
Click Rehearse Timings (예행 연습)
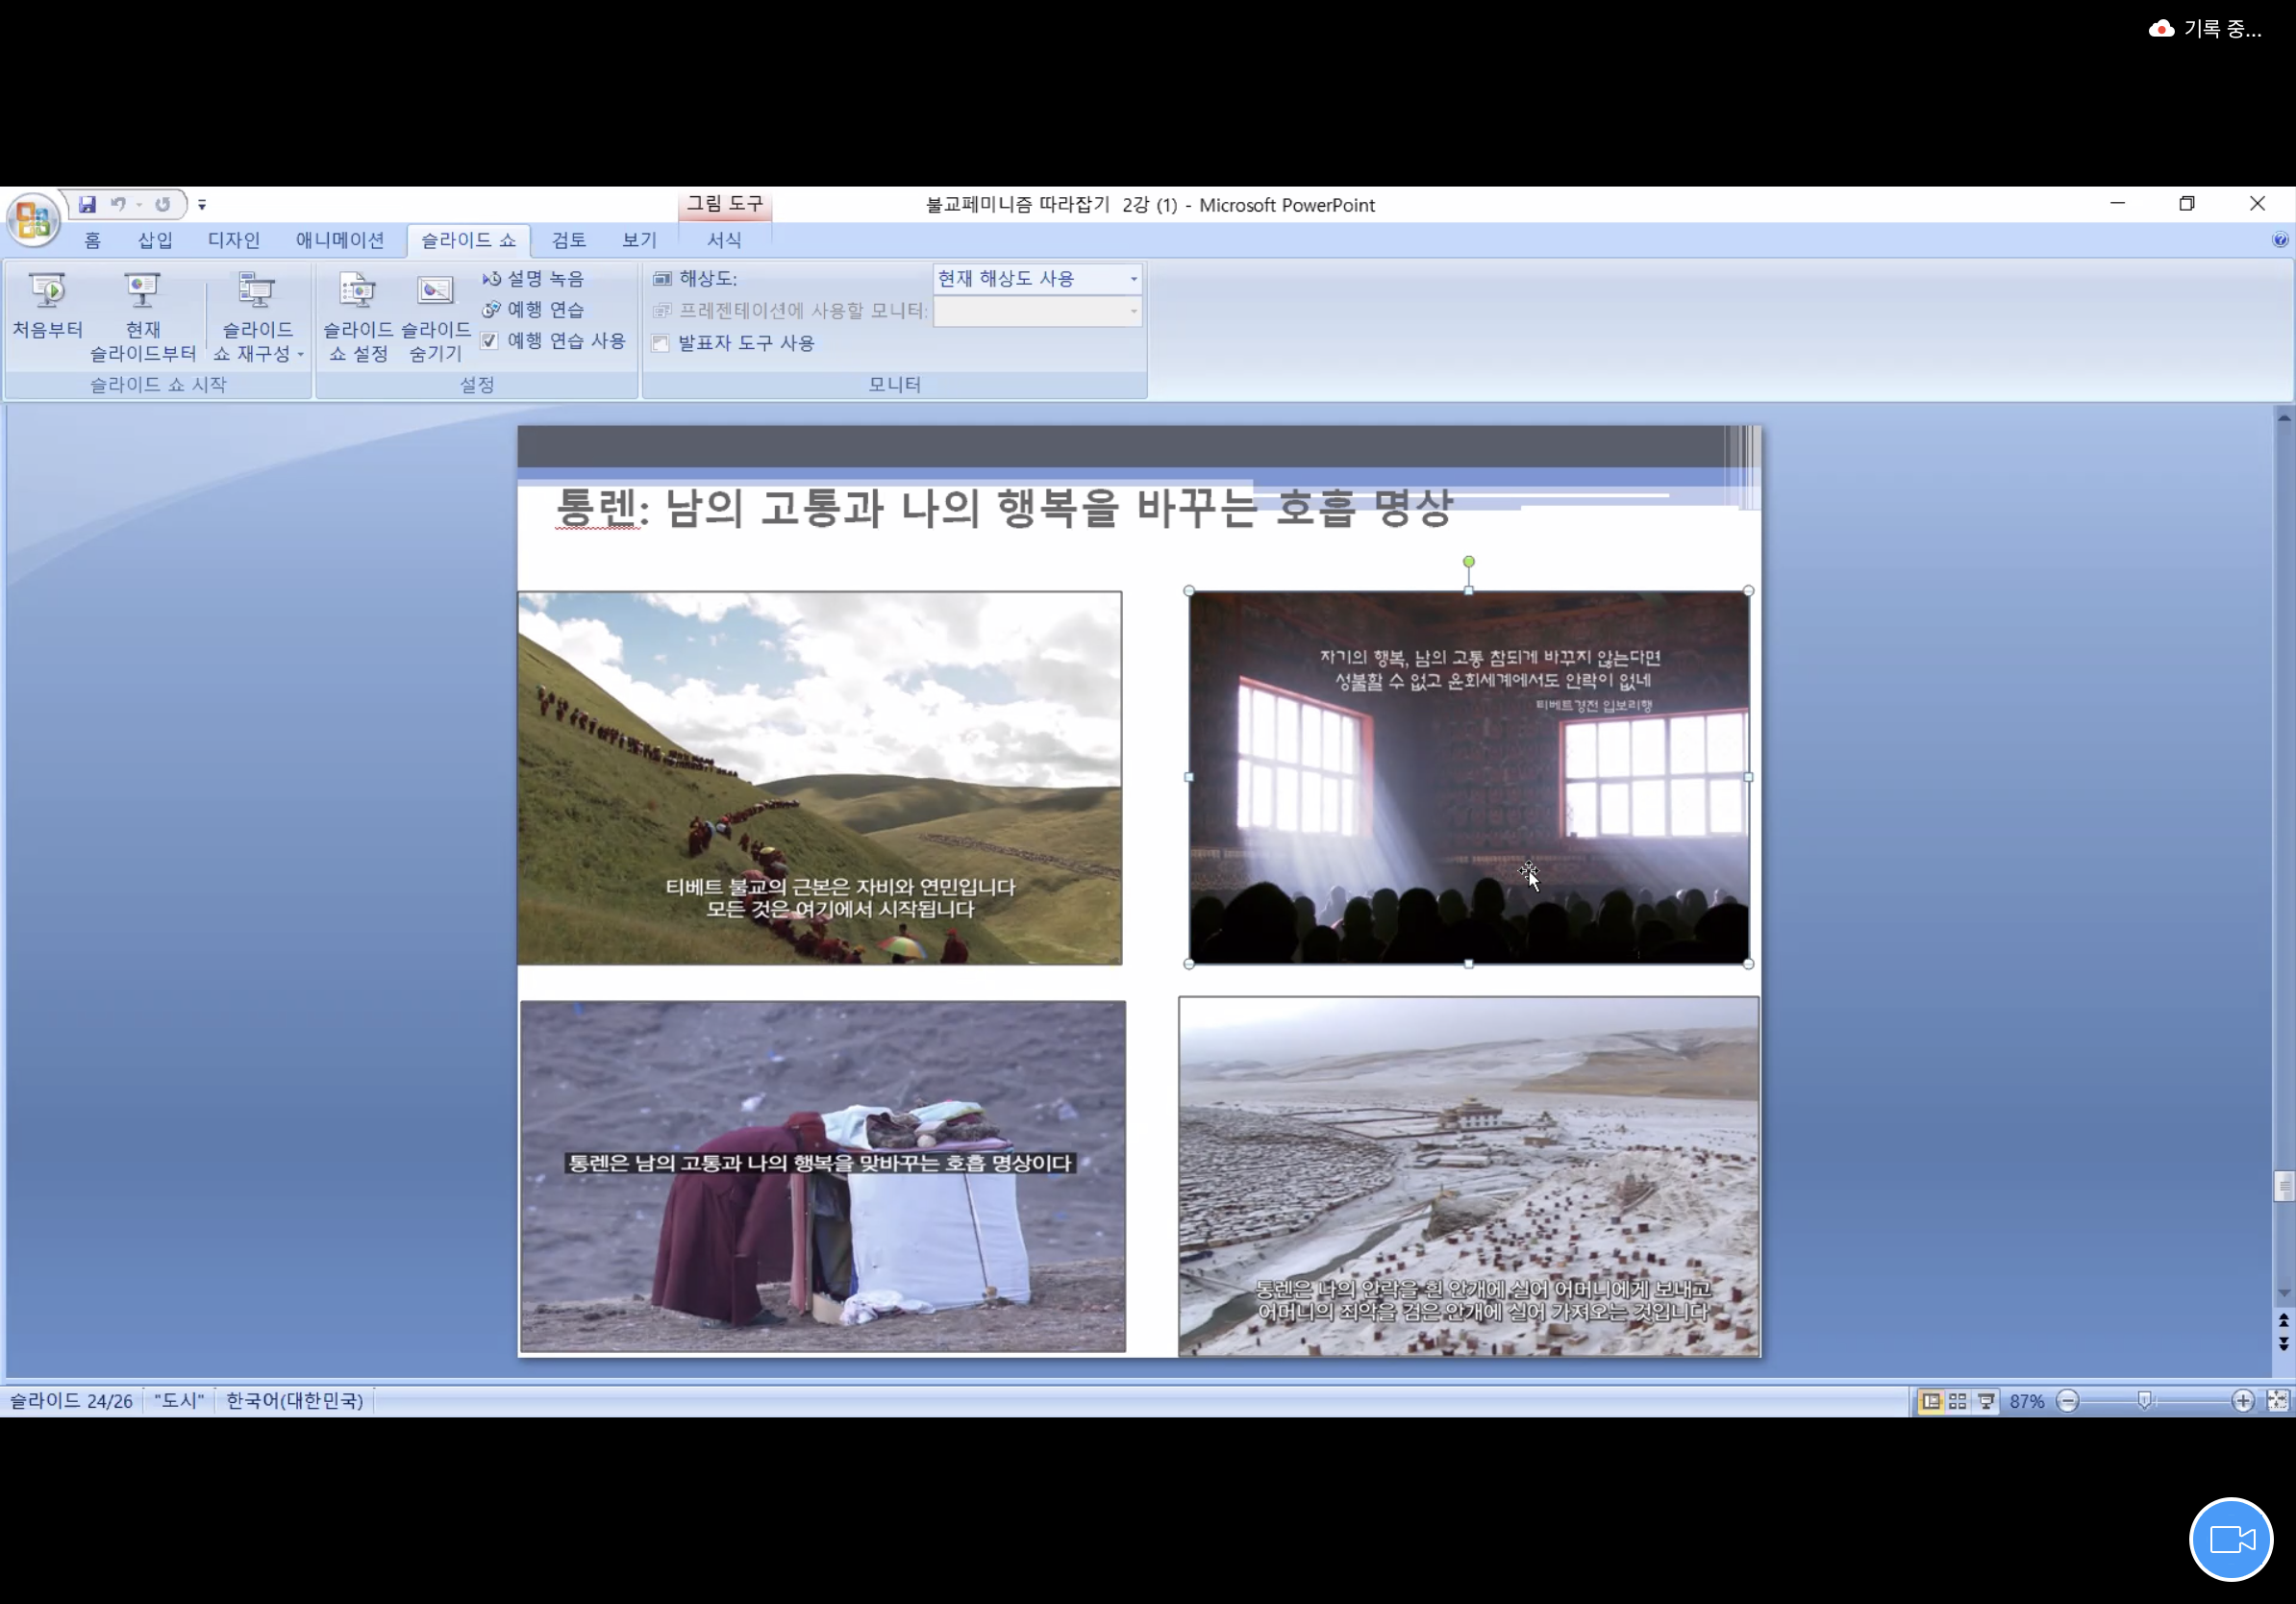click(x=533, y=310)
